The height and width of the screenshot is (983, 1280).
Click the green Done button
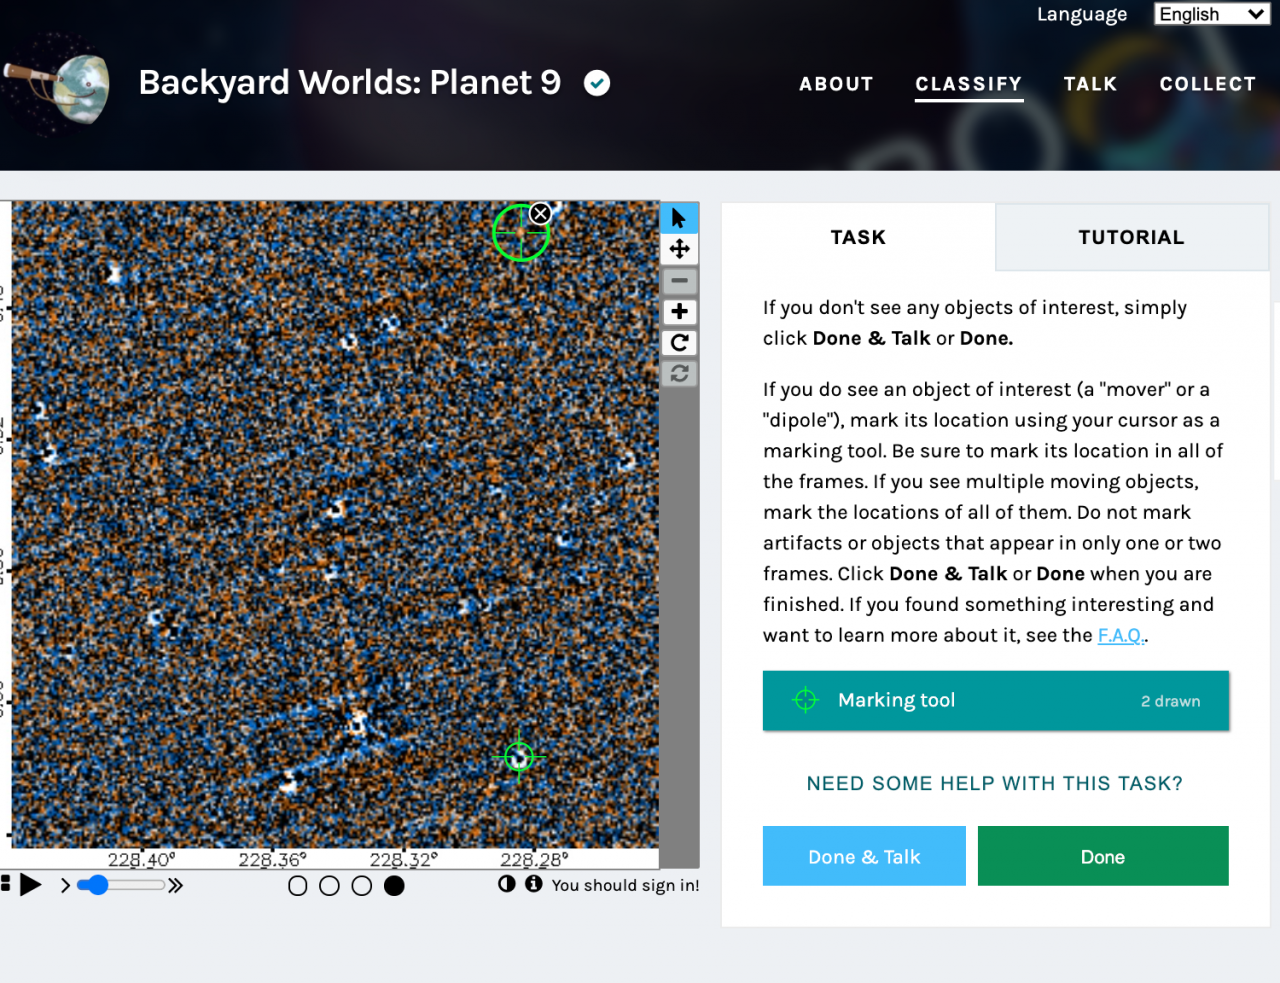(1102, 856)
